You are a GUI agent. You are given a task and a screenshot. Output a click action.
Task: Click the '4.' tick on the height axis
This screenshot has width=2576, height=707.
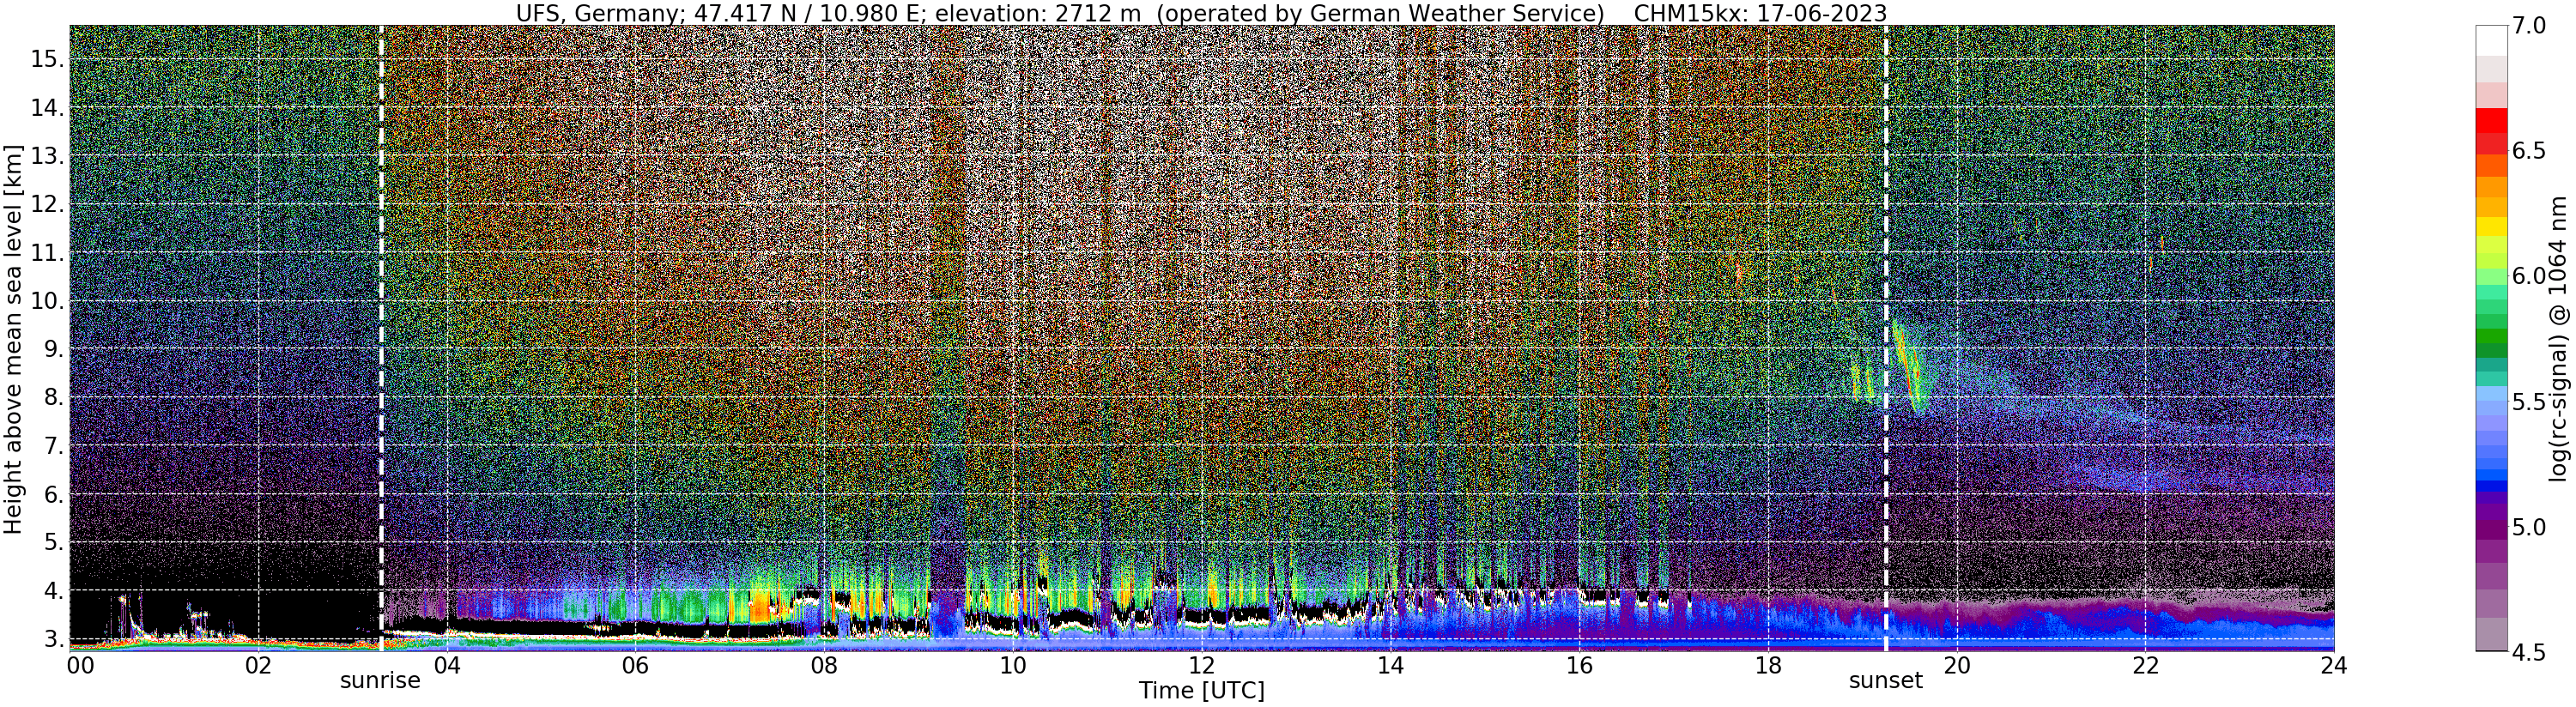[53, 591]
